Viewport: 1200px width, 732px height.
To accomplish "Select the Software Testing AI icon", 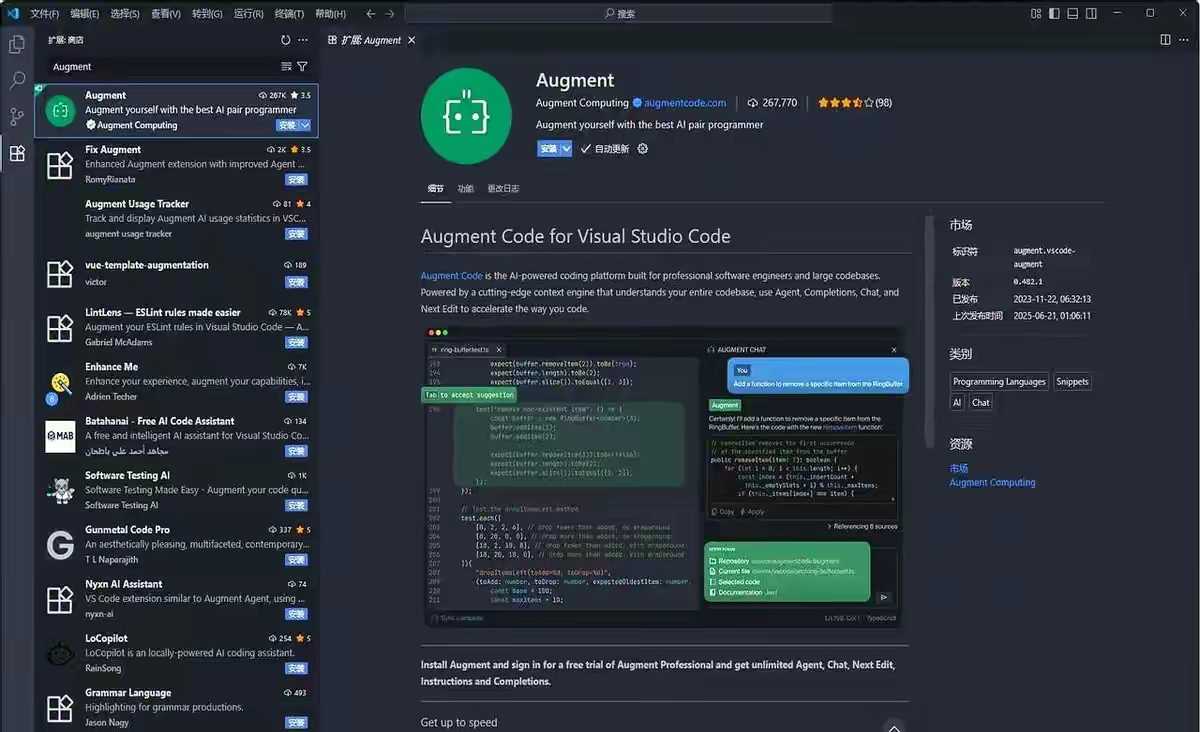I will [x=60, y=490].
